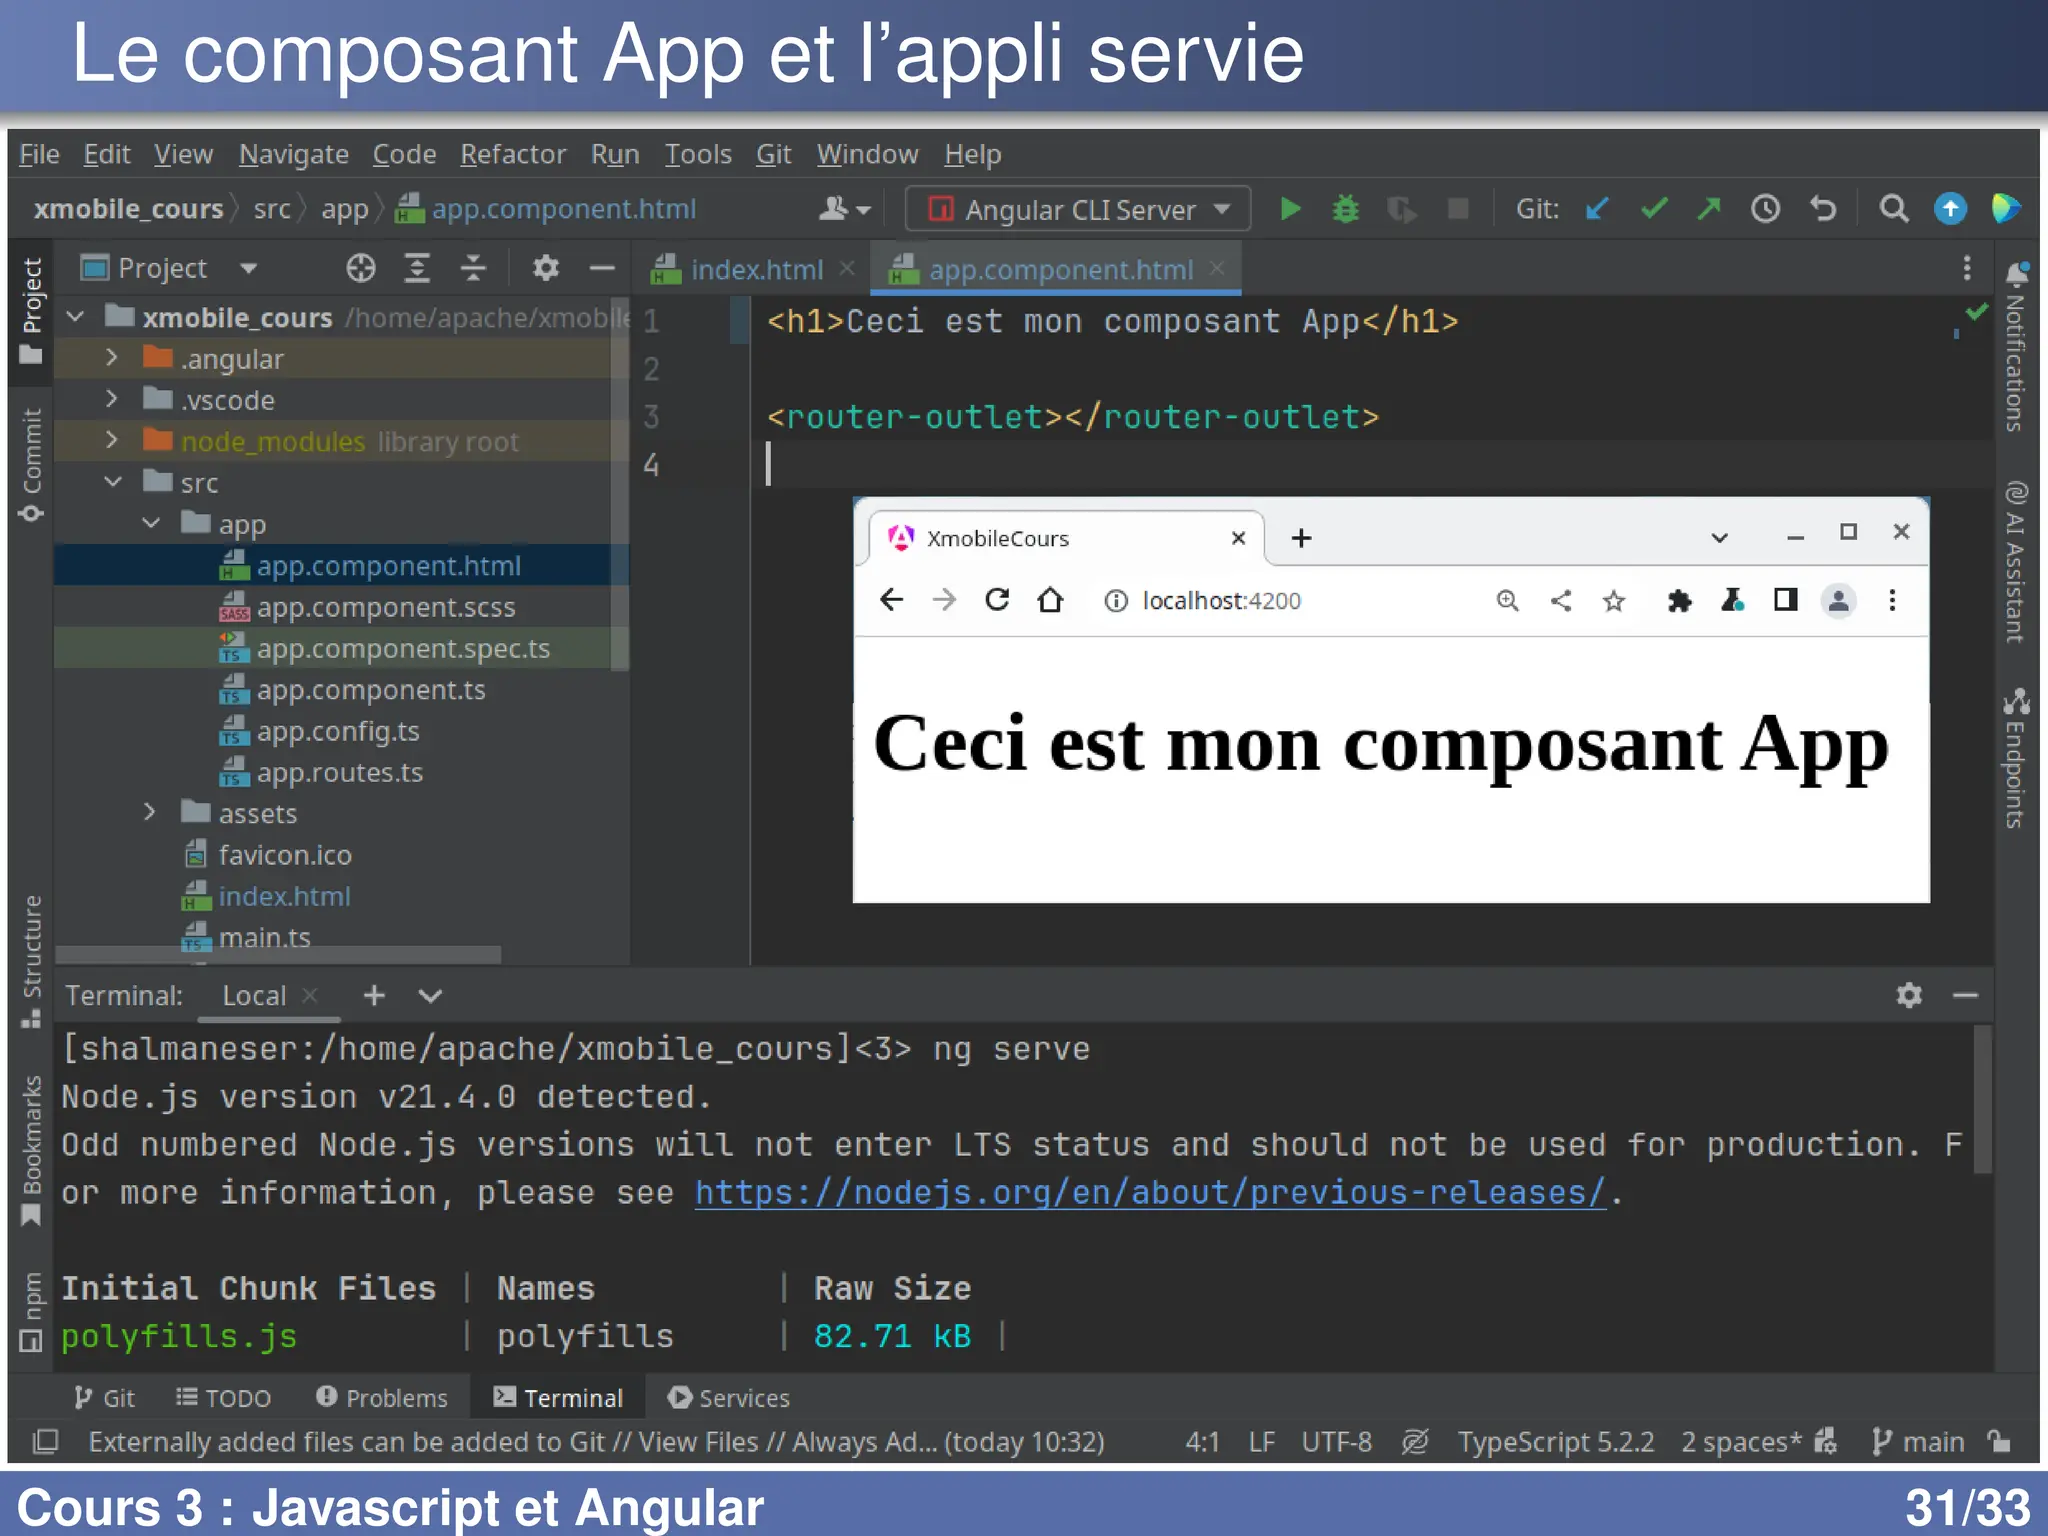
Task: Open the nodejs.org previous-releases link
Action: click(1150, 1192)
